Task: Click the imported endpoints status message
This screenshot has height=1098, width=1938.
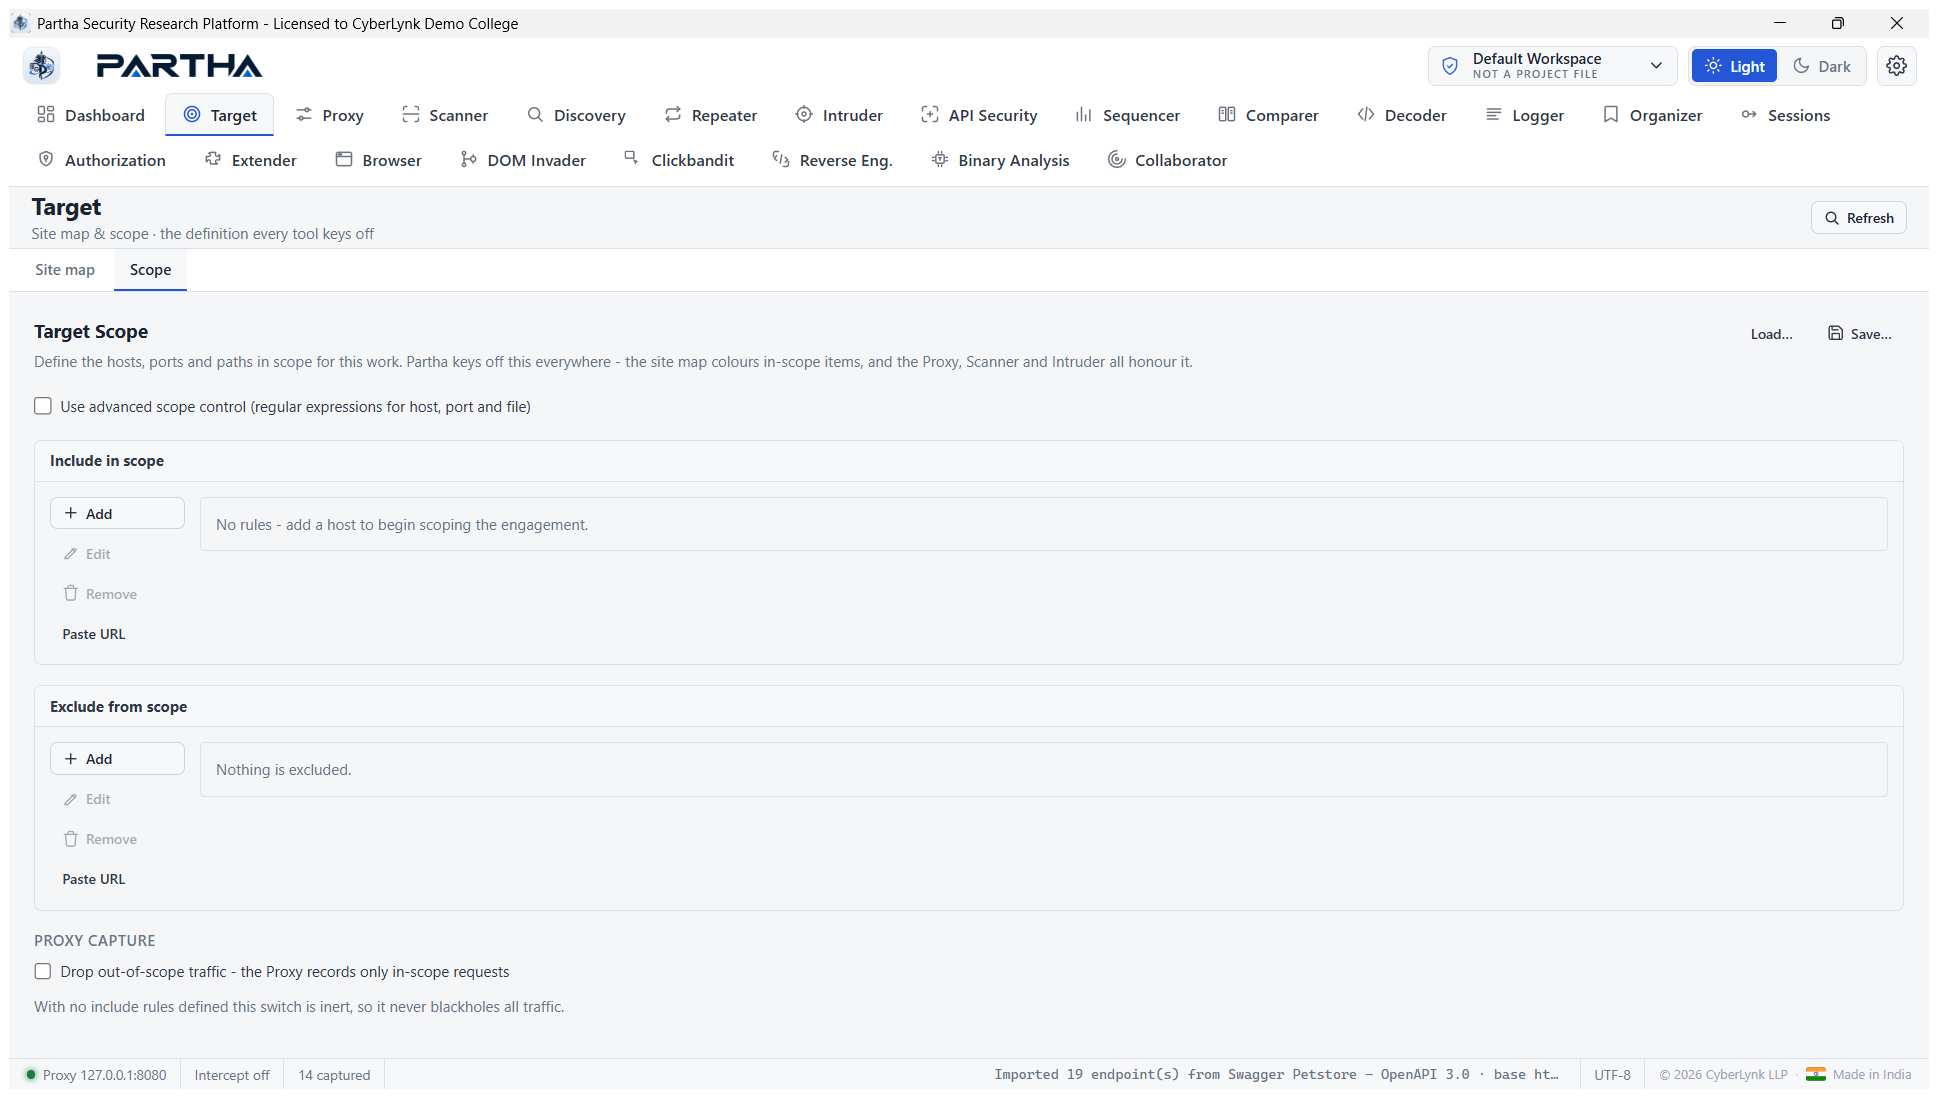Action: pos(1276,1075)
